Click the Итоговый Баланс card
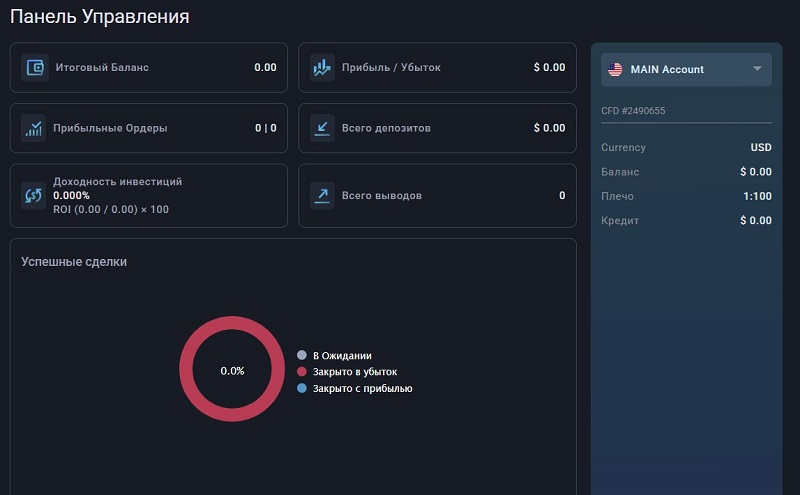Screen dimensions: 800x495 tap(148, 68)
